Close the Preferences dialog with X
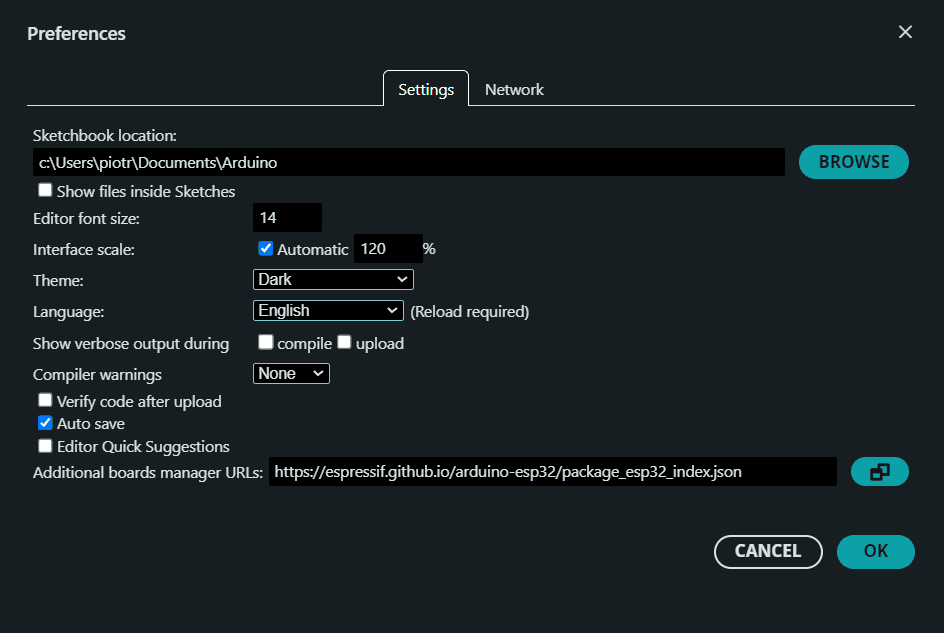The width and height of the screenshot is (944, 633). point(905,32)
